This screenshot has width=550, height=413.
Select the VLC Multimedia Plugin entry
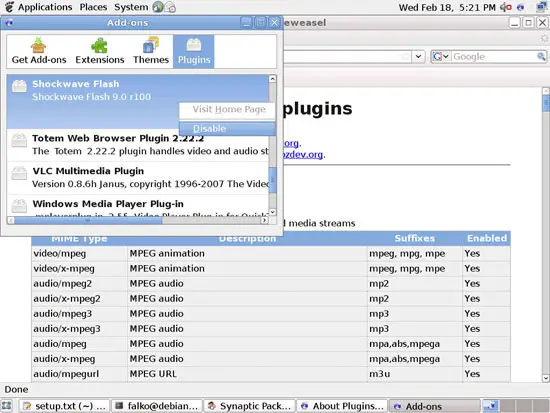138,178
